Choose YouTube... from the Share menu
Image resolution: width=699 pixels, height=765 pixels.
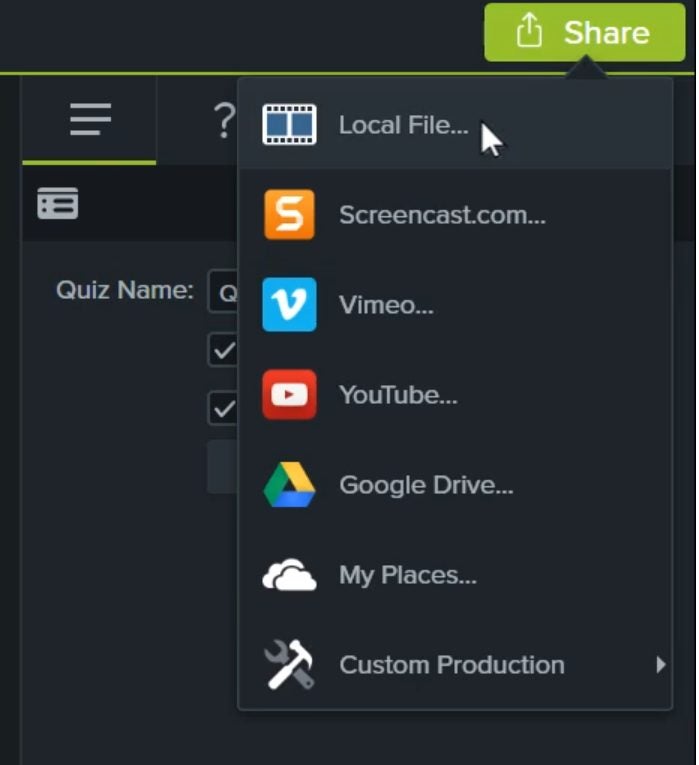455,395
